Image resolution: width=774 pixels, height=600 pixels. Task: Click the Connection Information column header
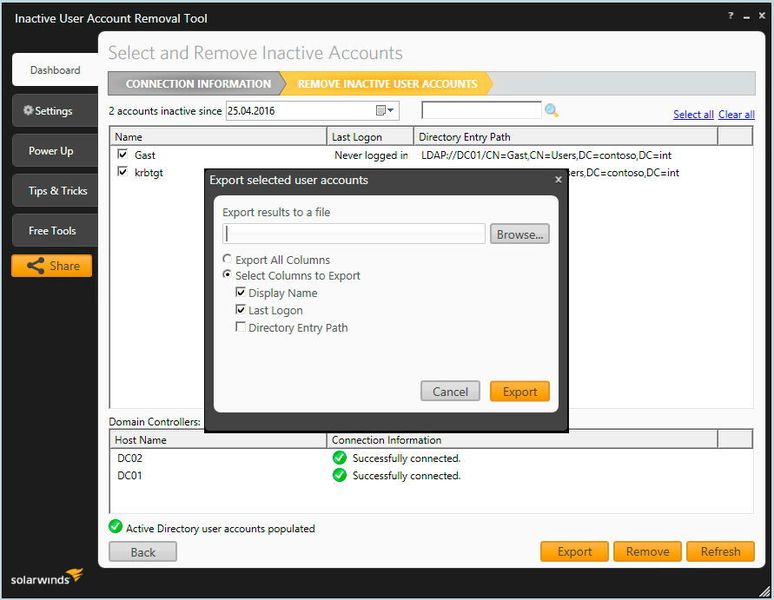coord(522,440)
